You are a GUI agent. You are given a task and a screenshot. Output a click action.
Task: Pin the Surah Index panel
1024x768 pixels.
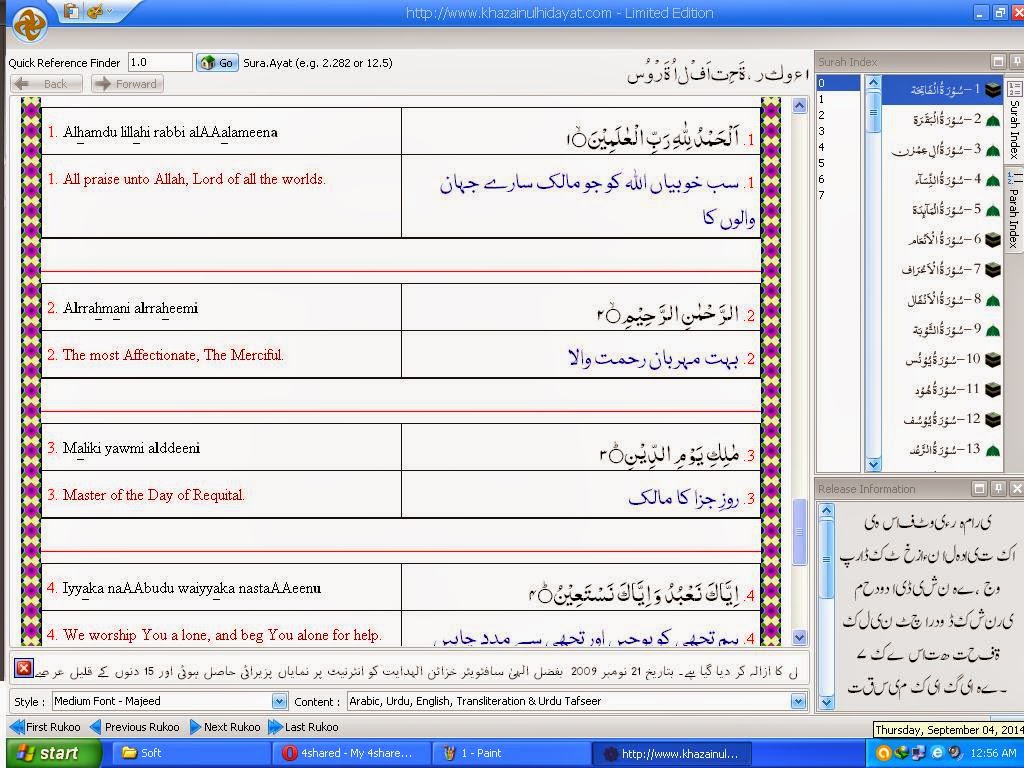coord(1016,61)
